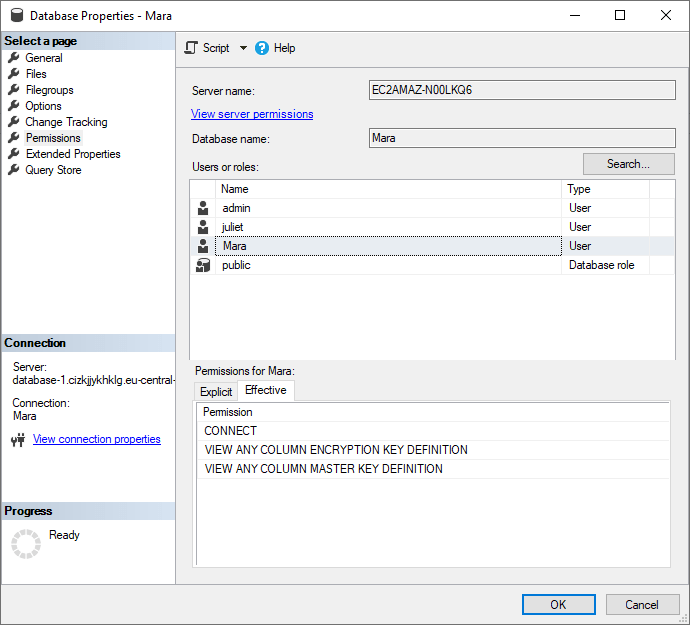This screenshot has height=625, width=690.
Task: Select the Mara user row
Action: (432, 246)
